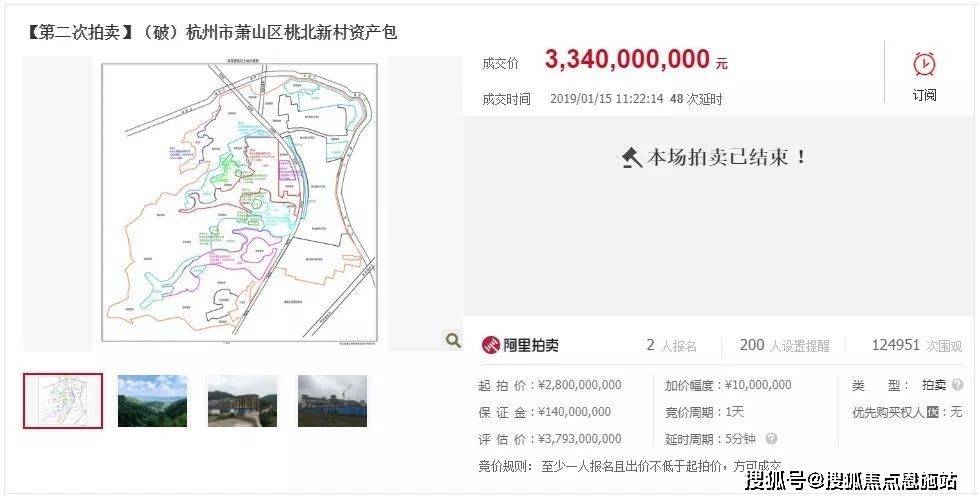The width and height of the screenshot is (979, 502).
Task: Click the 竞价规则 bidding rules text
Action: coord(630,466)
